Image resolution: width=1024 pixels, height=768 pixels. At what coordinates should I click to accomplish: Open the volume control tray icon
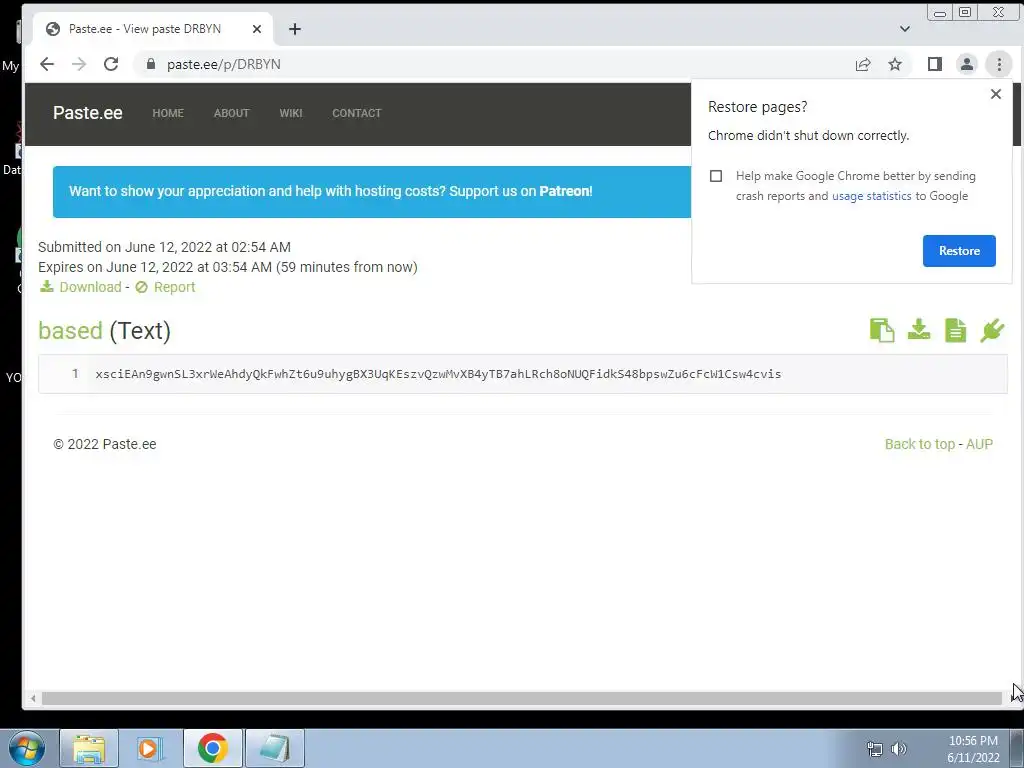(x=899, y=748)
